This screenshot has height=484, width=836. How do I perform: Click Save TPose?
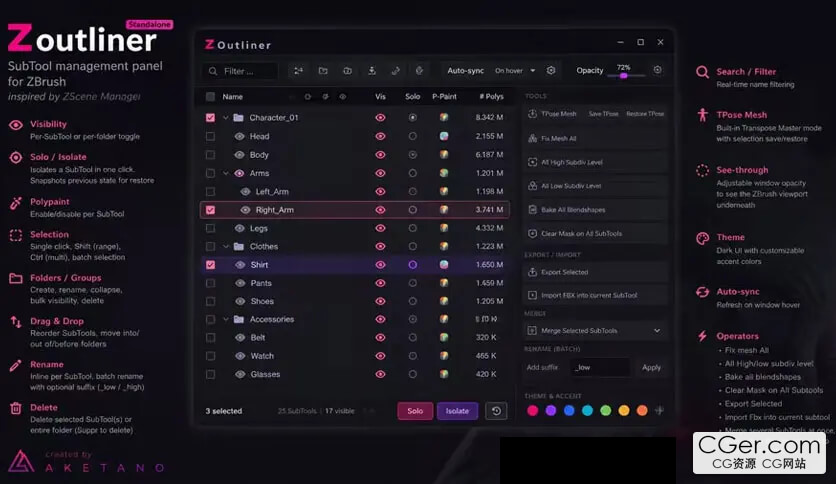pyautogui.click(x=603, y=114)
